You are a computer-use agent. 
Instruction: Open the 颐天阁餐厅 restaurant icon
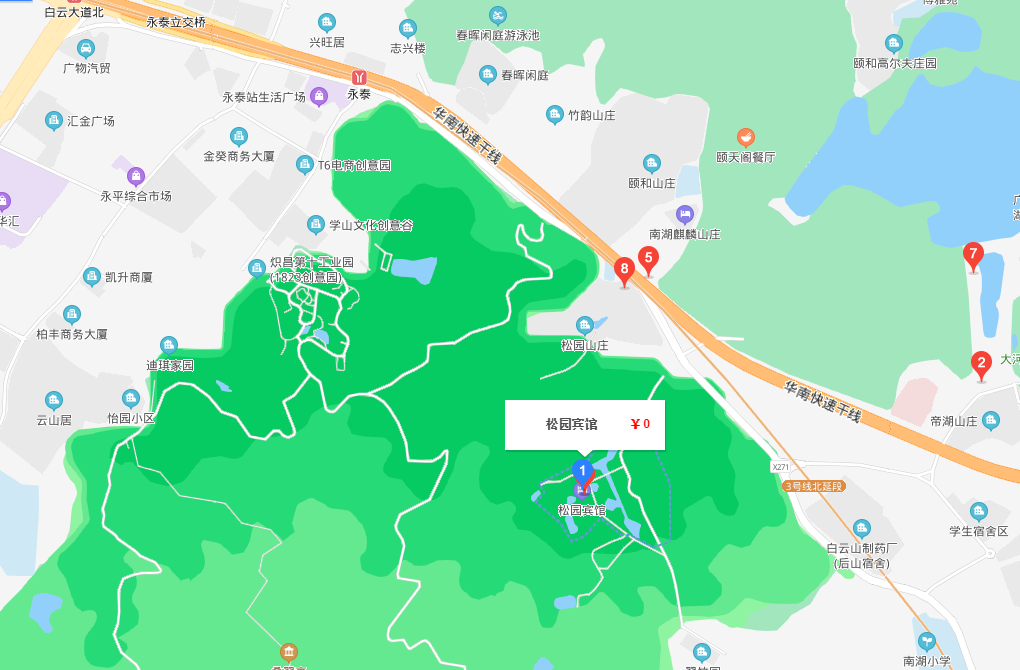(745, 138)
